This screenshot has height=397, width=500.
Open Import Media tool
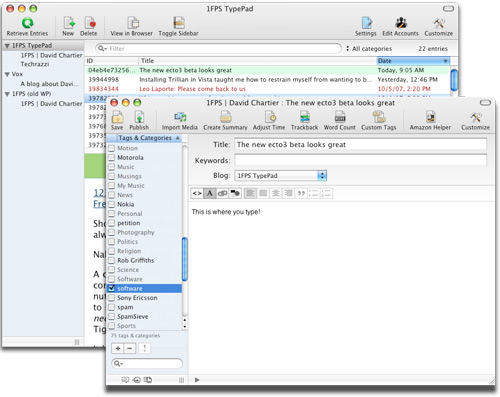click(x=180, y=121)
